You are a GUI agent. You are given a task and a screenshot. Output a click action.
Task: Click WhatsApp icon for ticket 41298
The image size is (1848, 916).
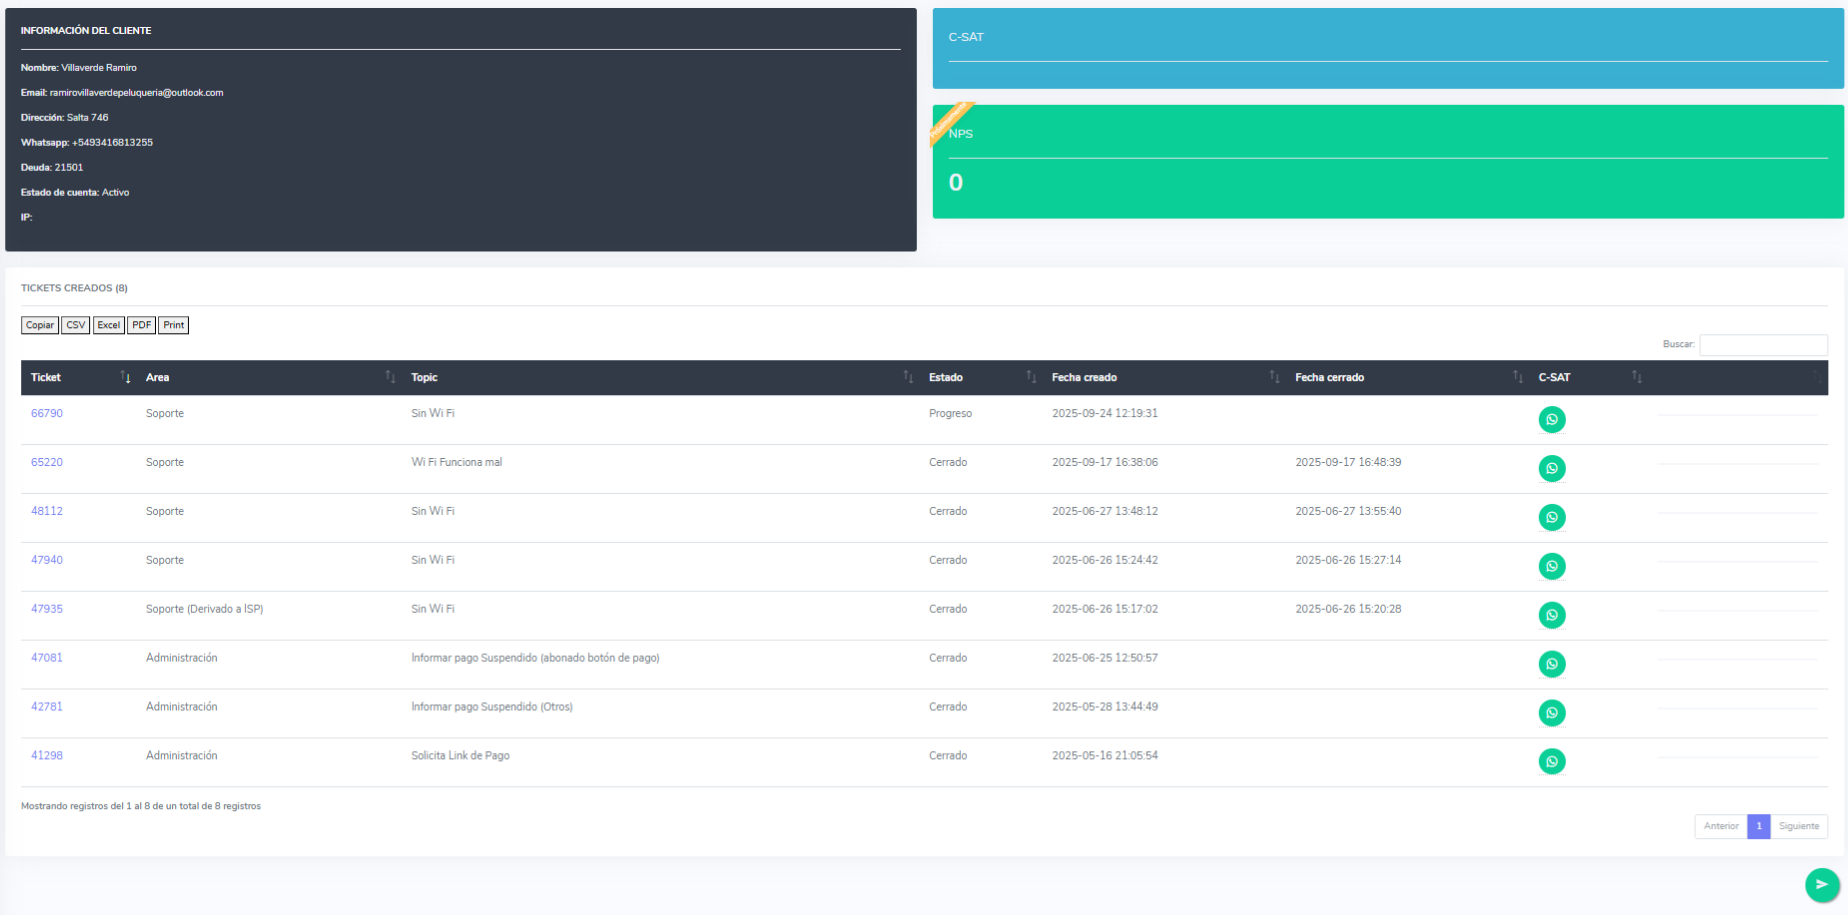[x=1551, y=762]
